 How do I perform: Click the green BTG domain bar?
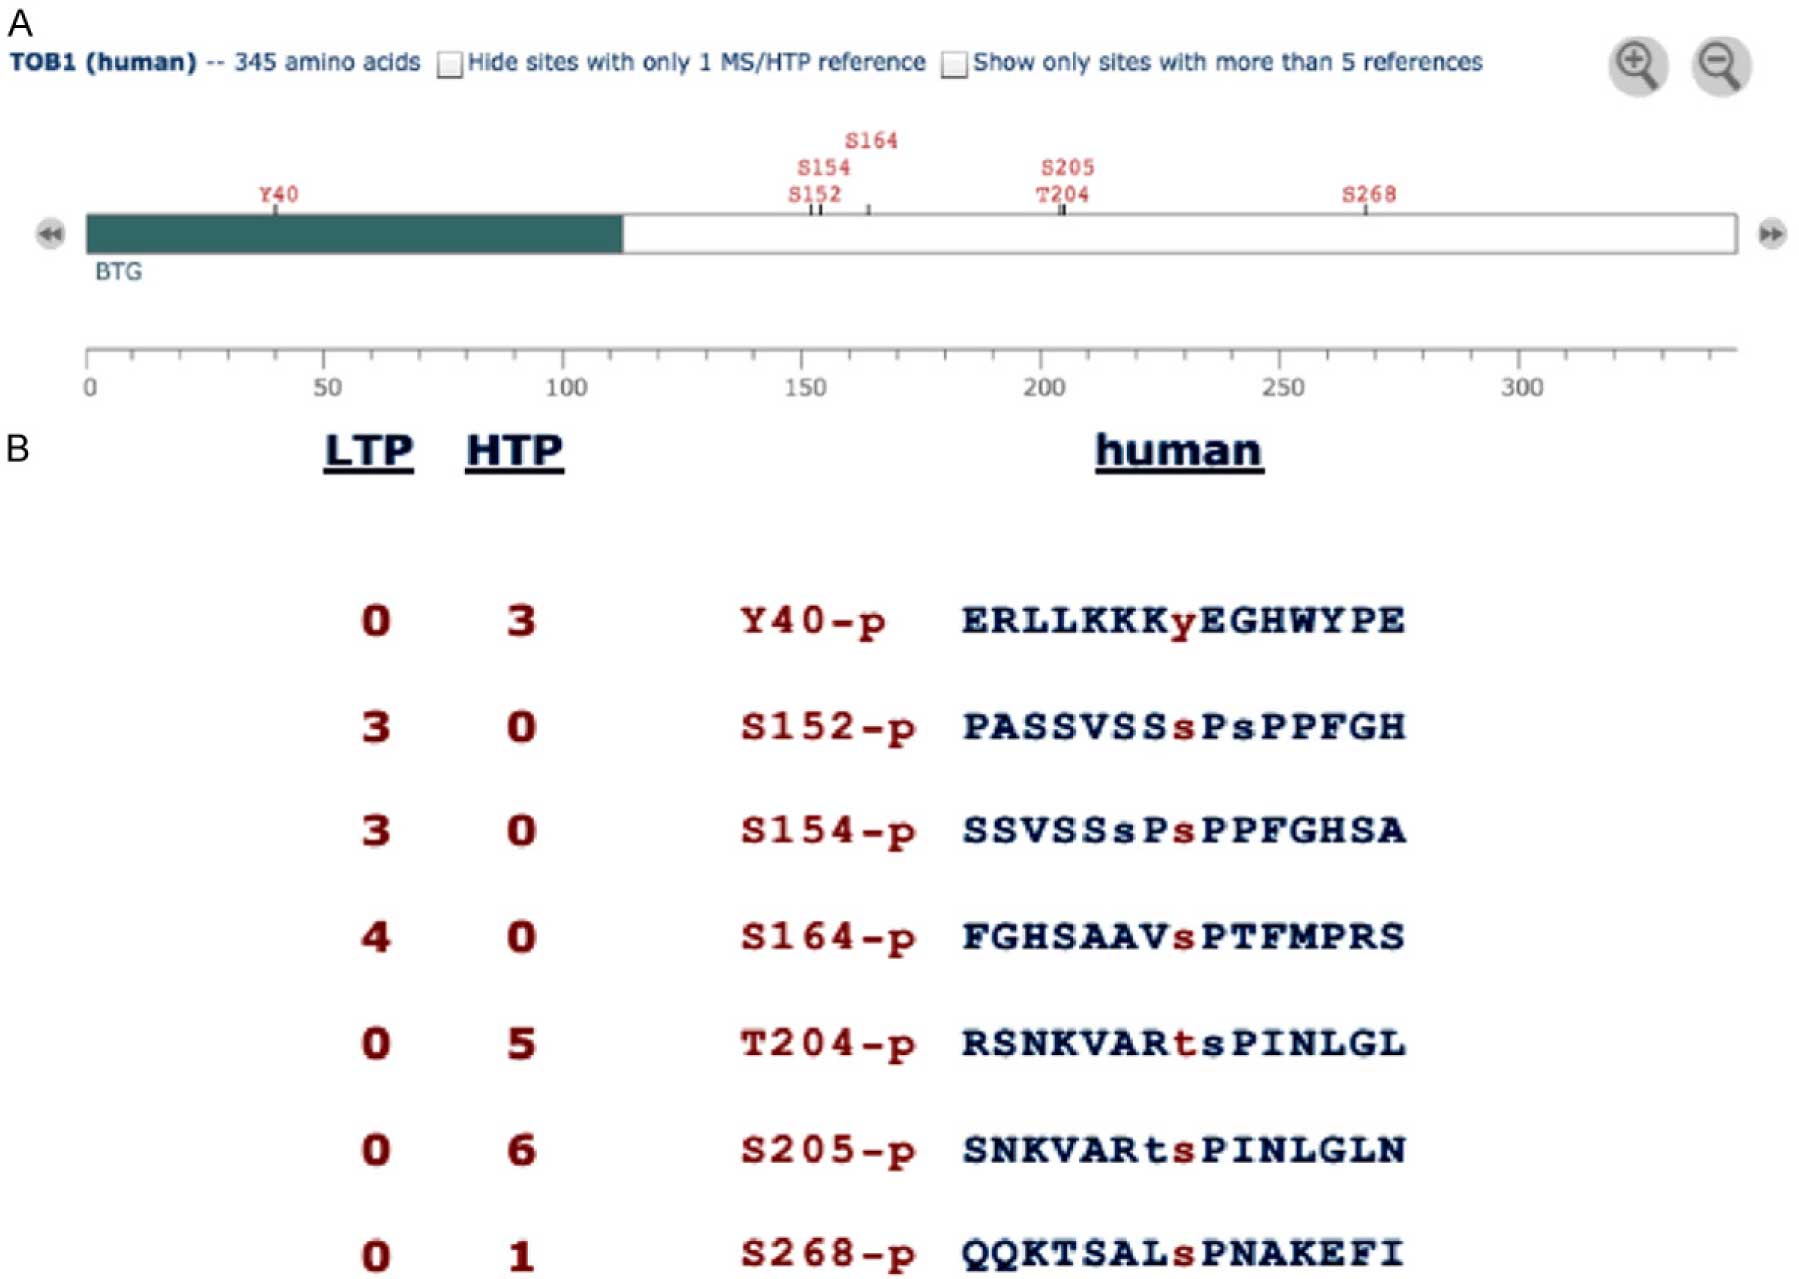click(354, 234)
